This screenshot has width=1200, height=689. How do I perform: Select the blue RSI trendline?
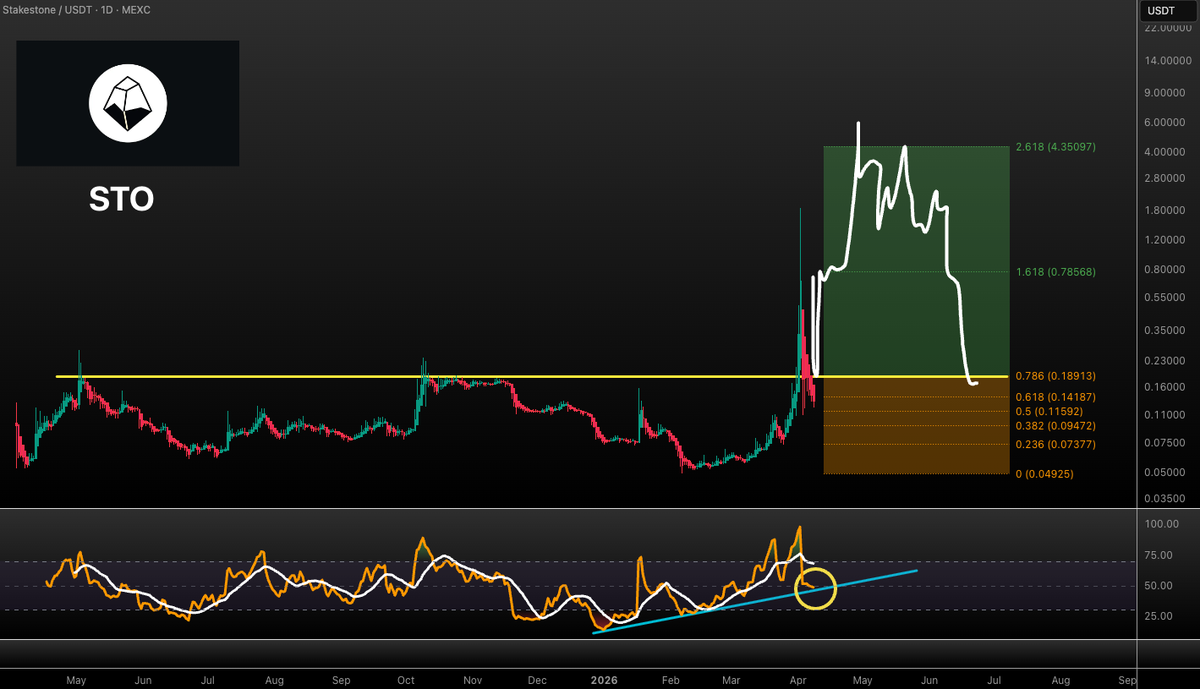(x=755, y=600)
